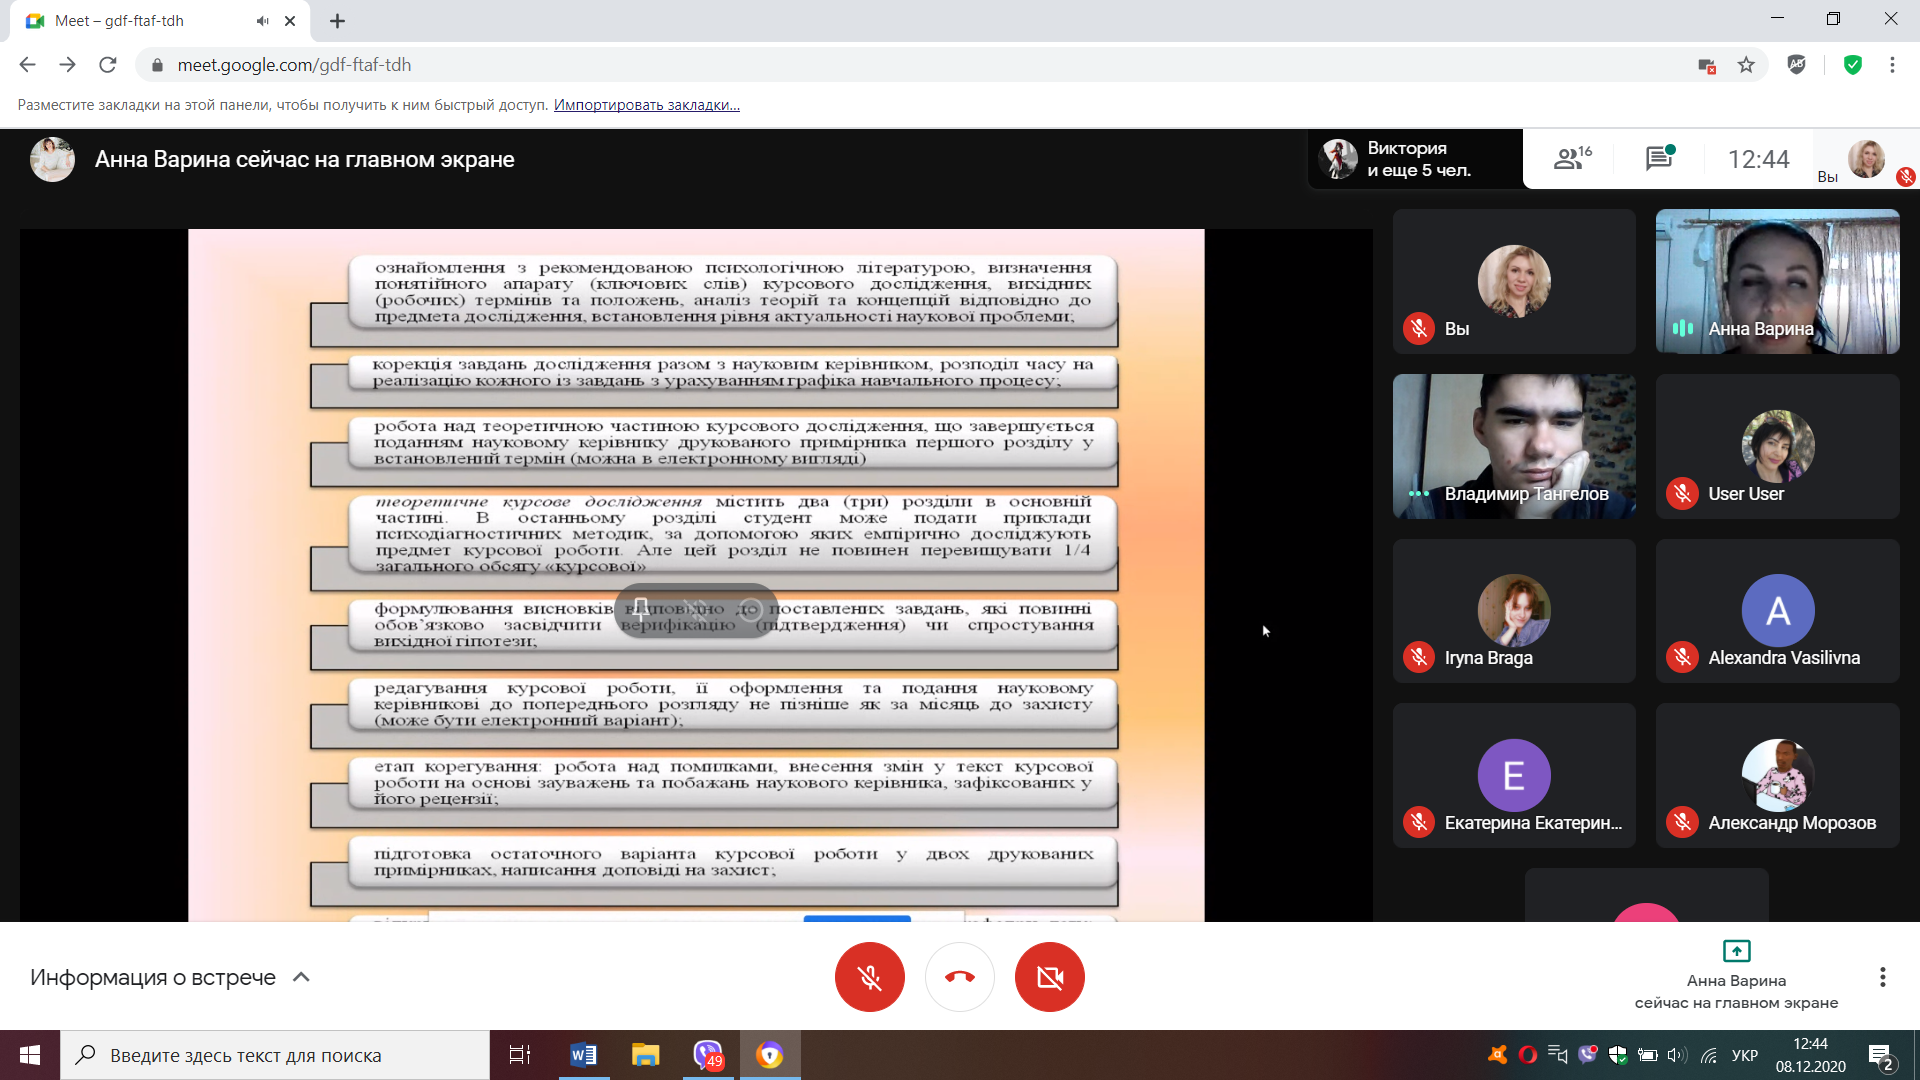Open the Microsoft Word taskbar icon
1920x1080 pixels.
(583, 1055)
